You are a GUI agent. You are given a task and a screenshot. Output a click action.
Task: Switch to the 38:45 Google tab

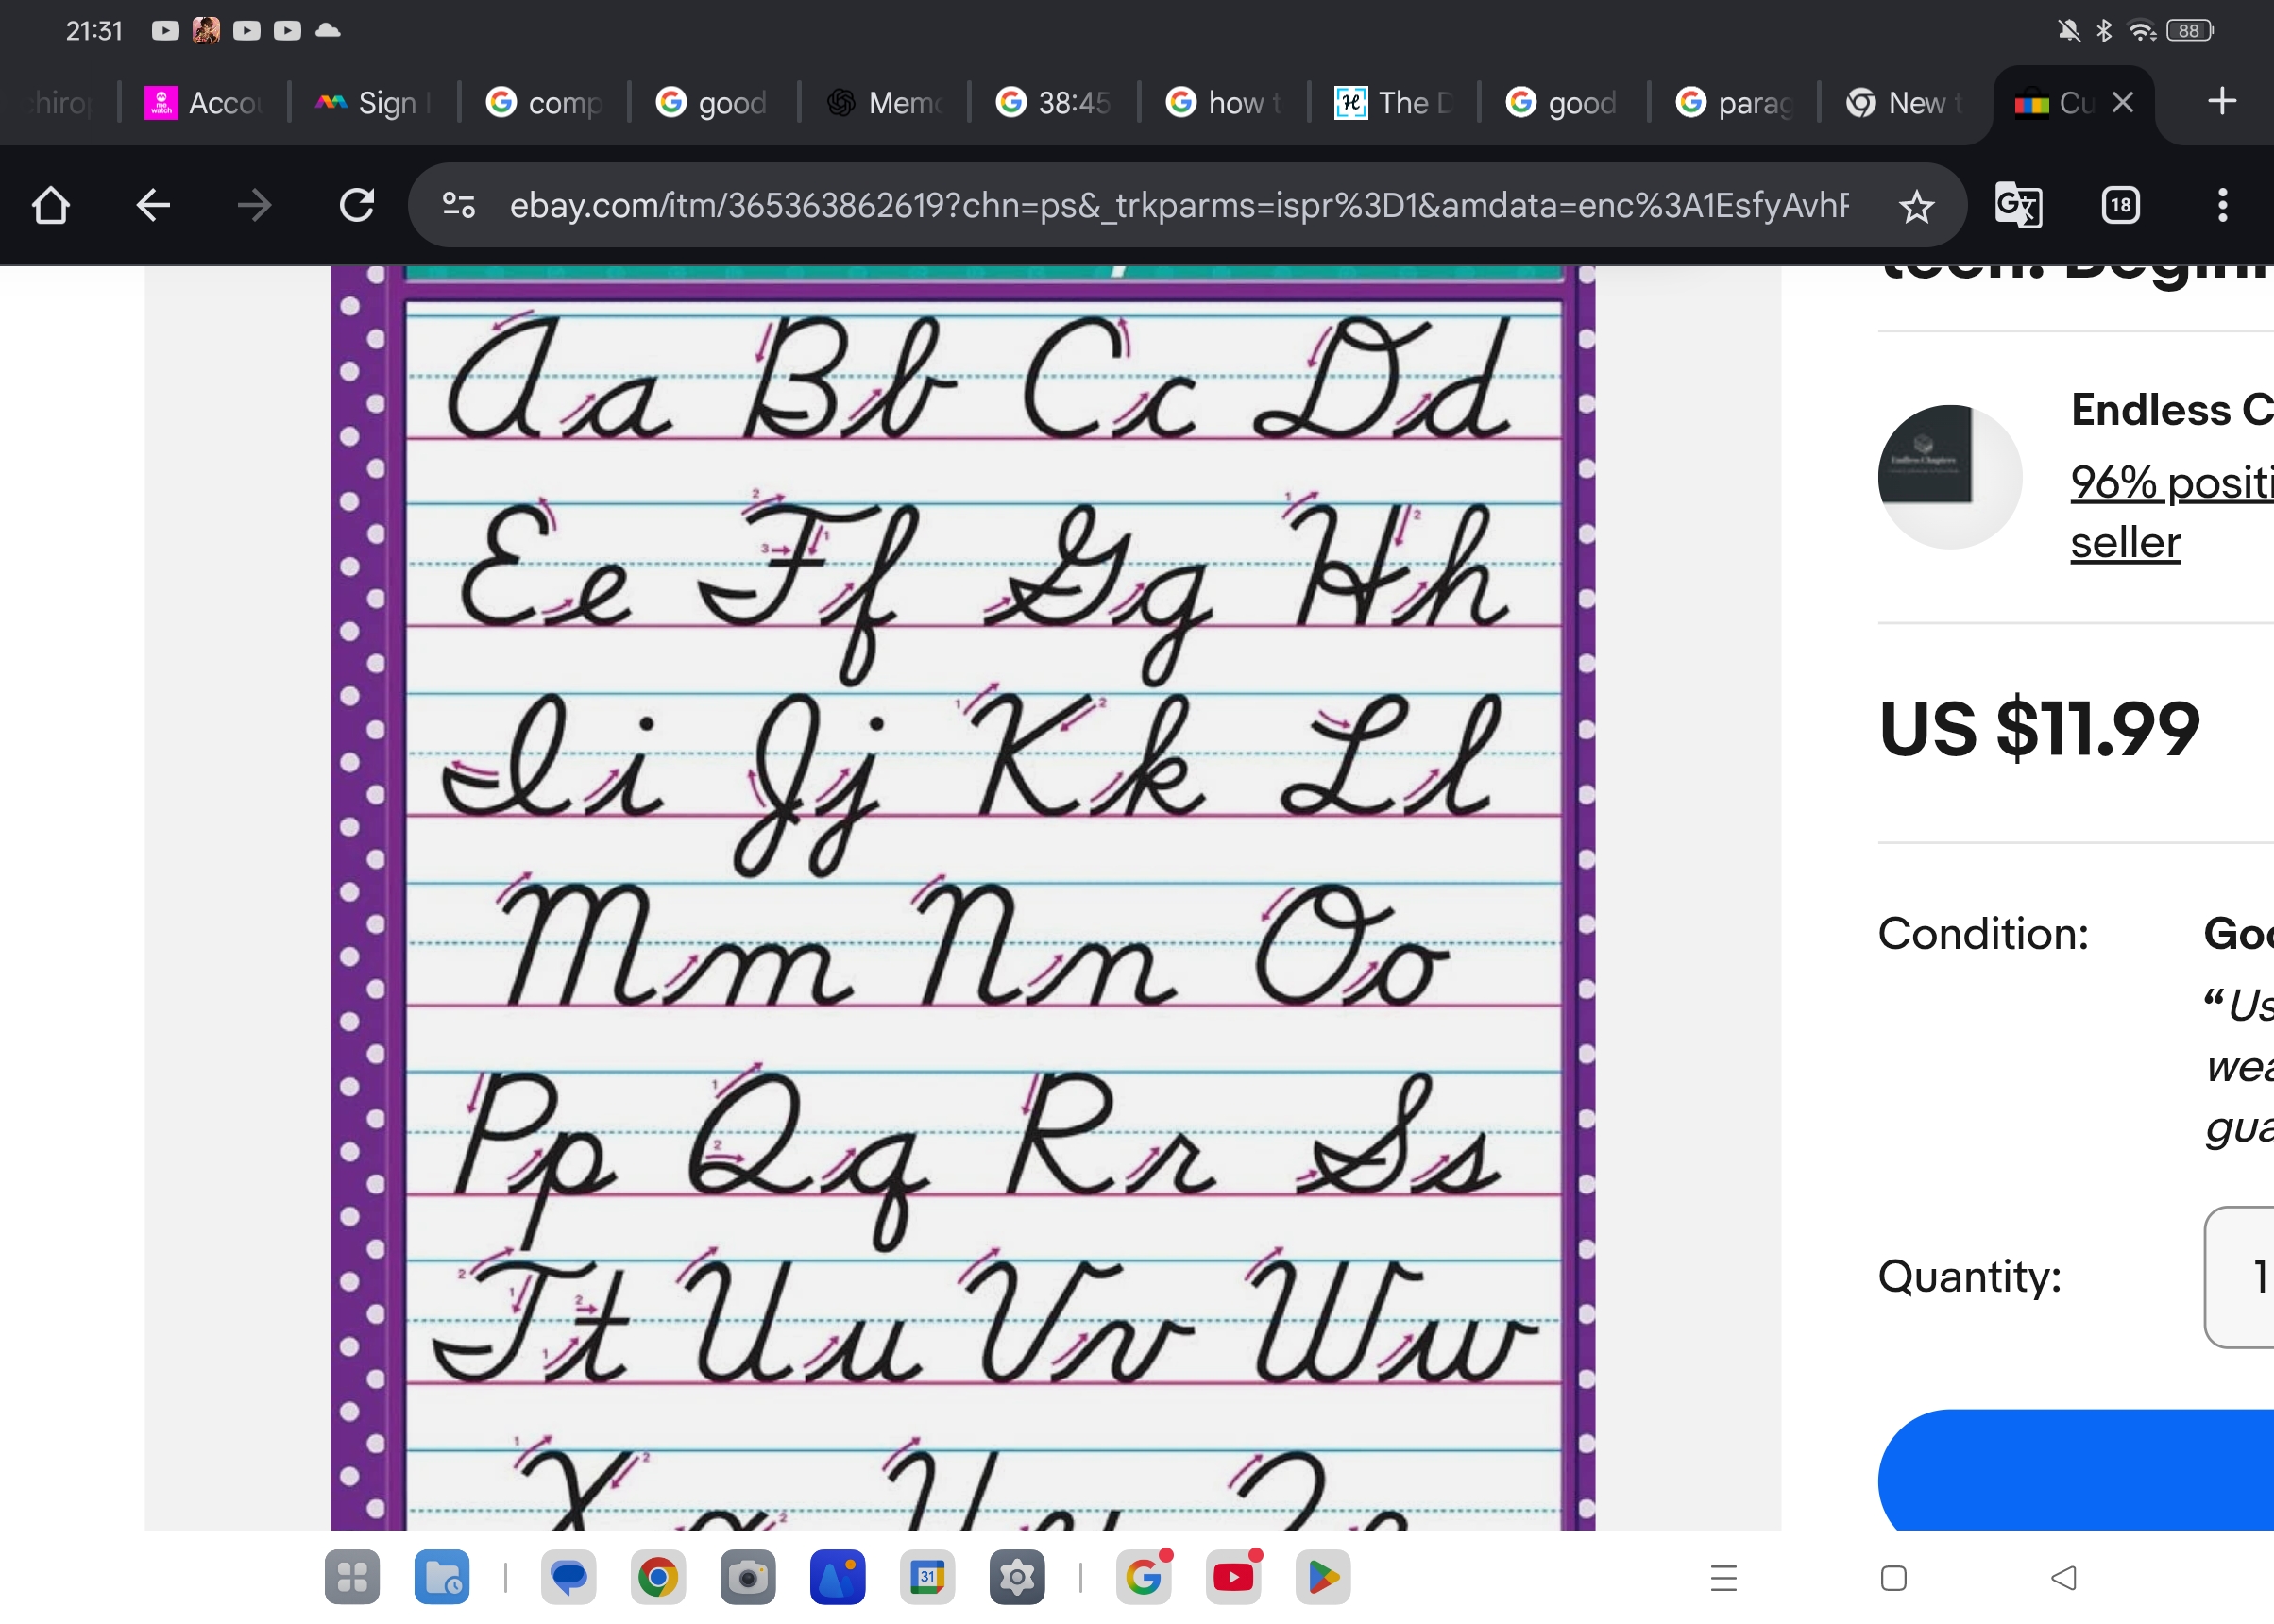1053,102
